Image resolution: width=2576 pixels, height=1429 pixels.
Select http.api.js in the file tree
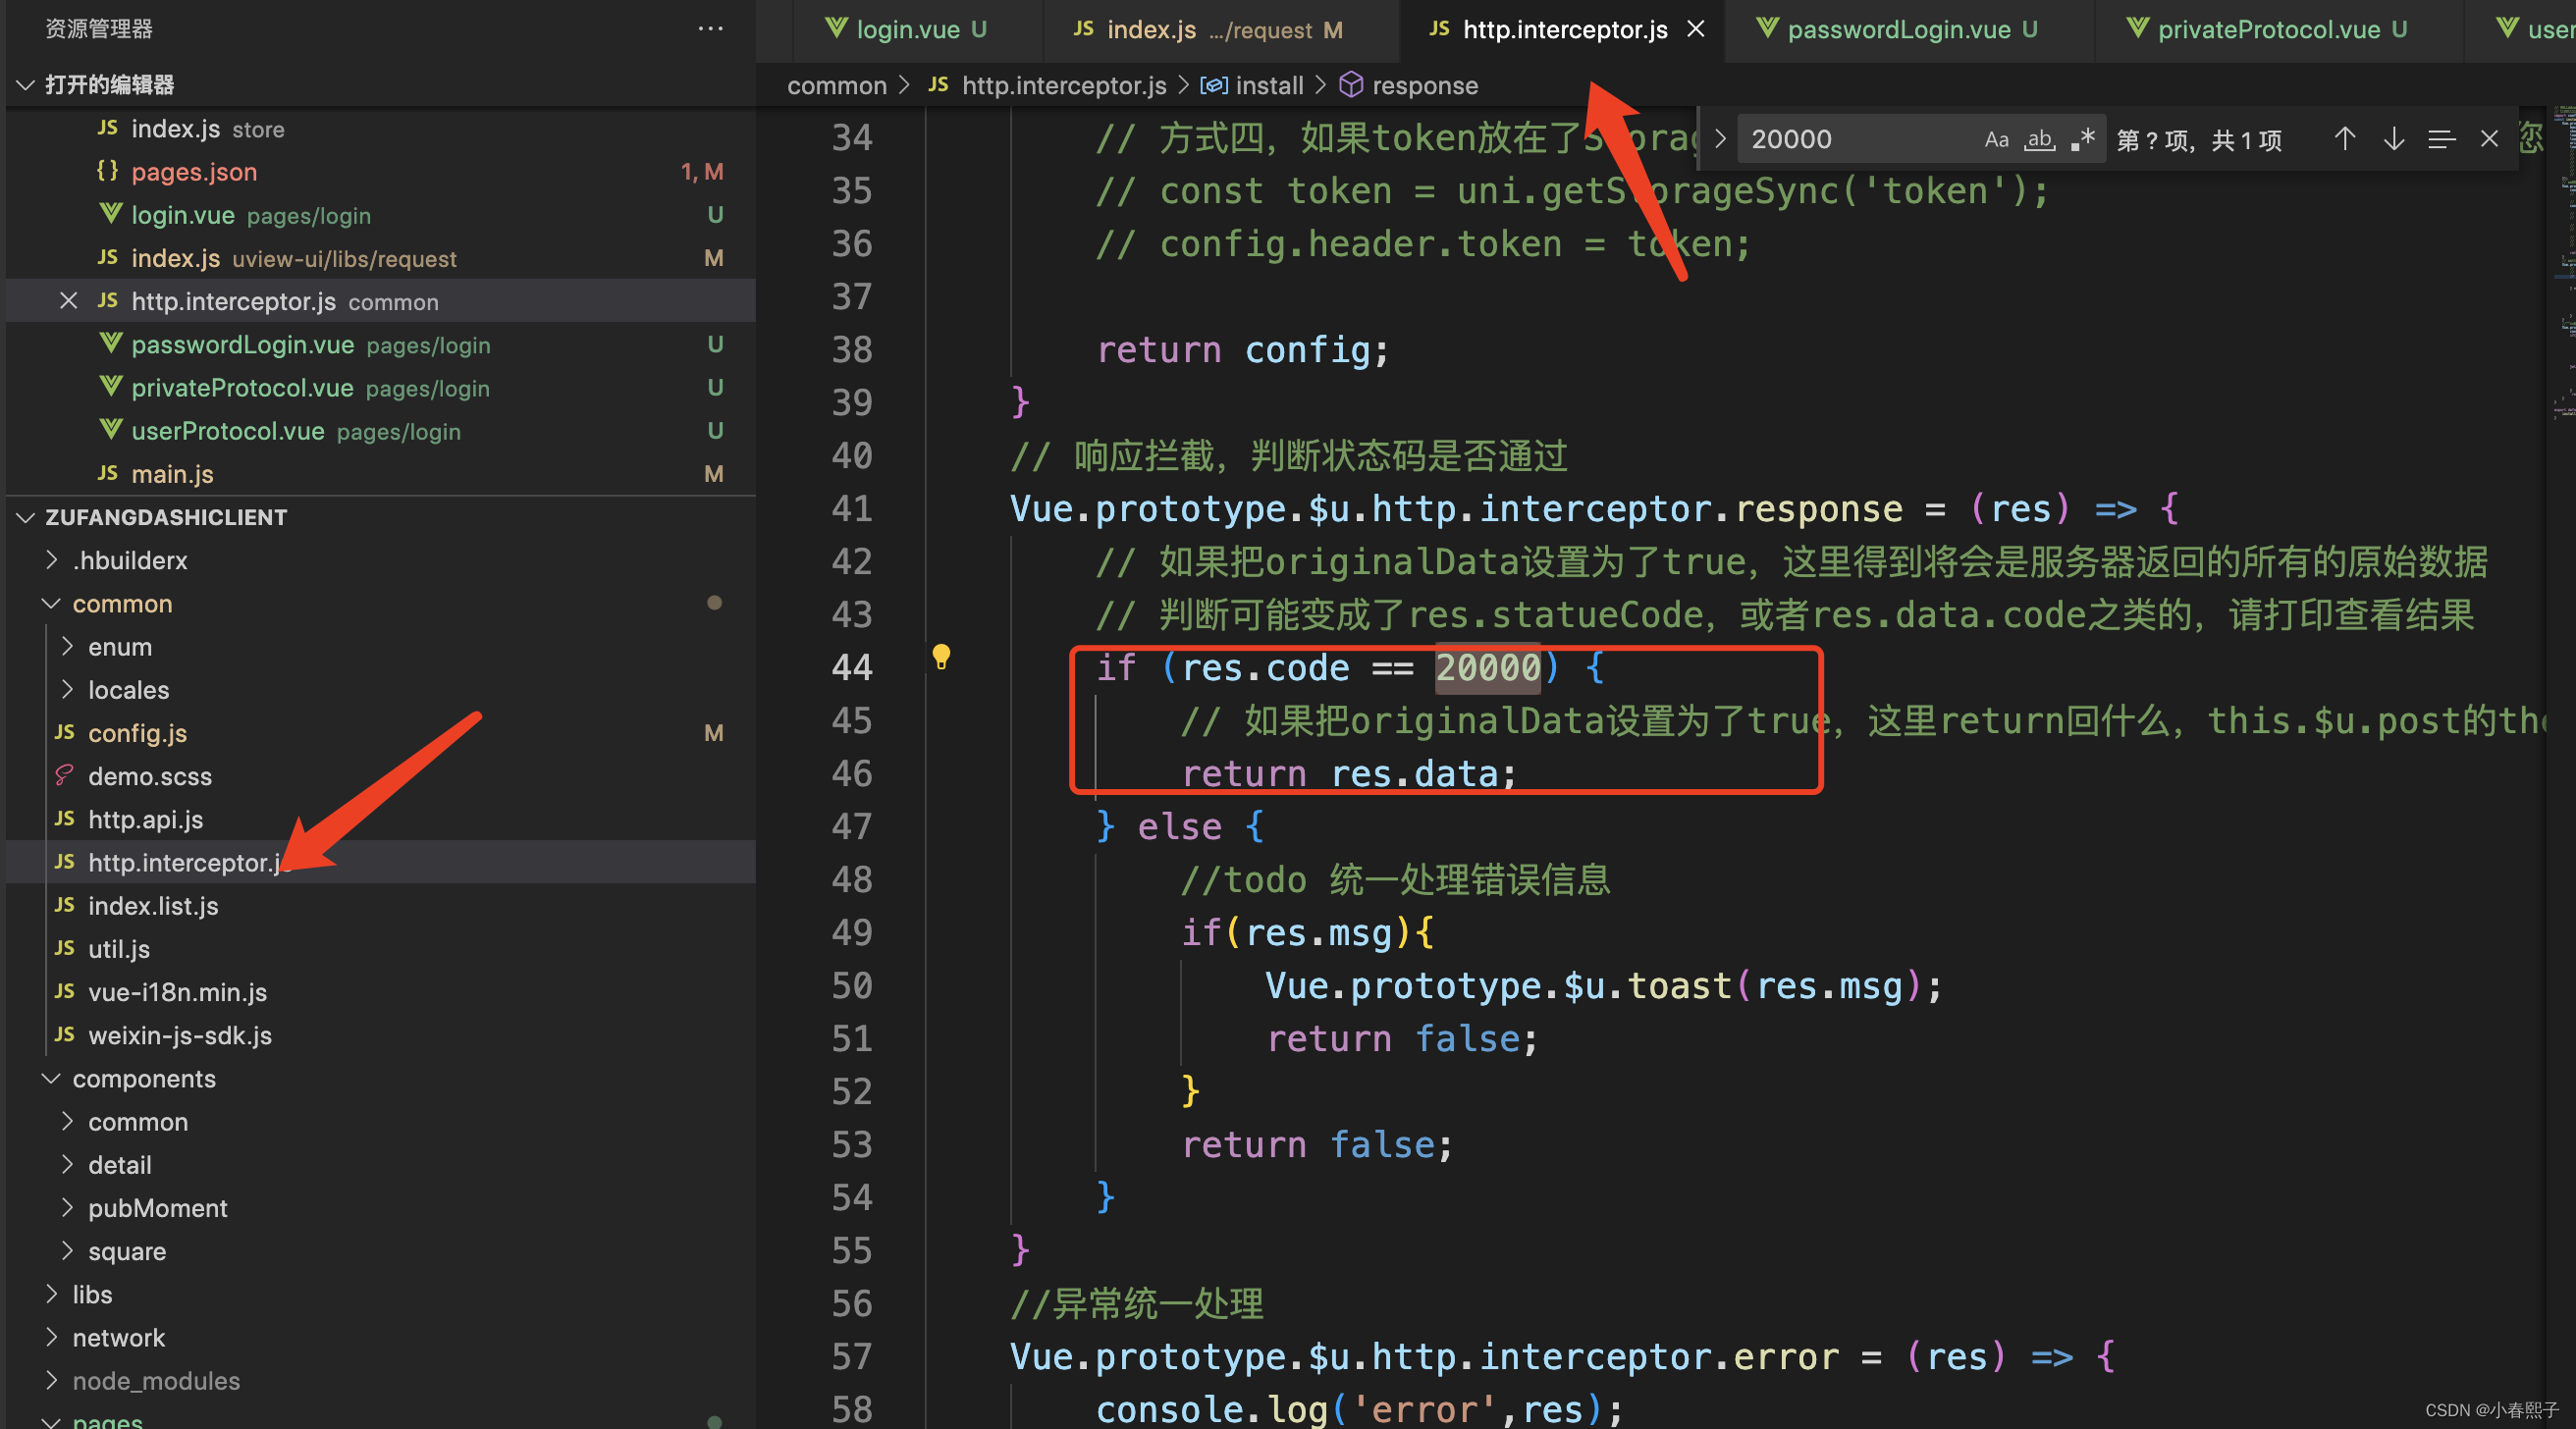[145, 819]
